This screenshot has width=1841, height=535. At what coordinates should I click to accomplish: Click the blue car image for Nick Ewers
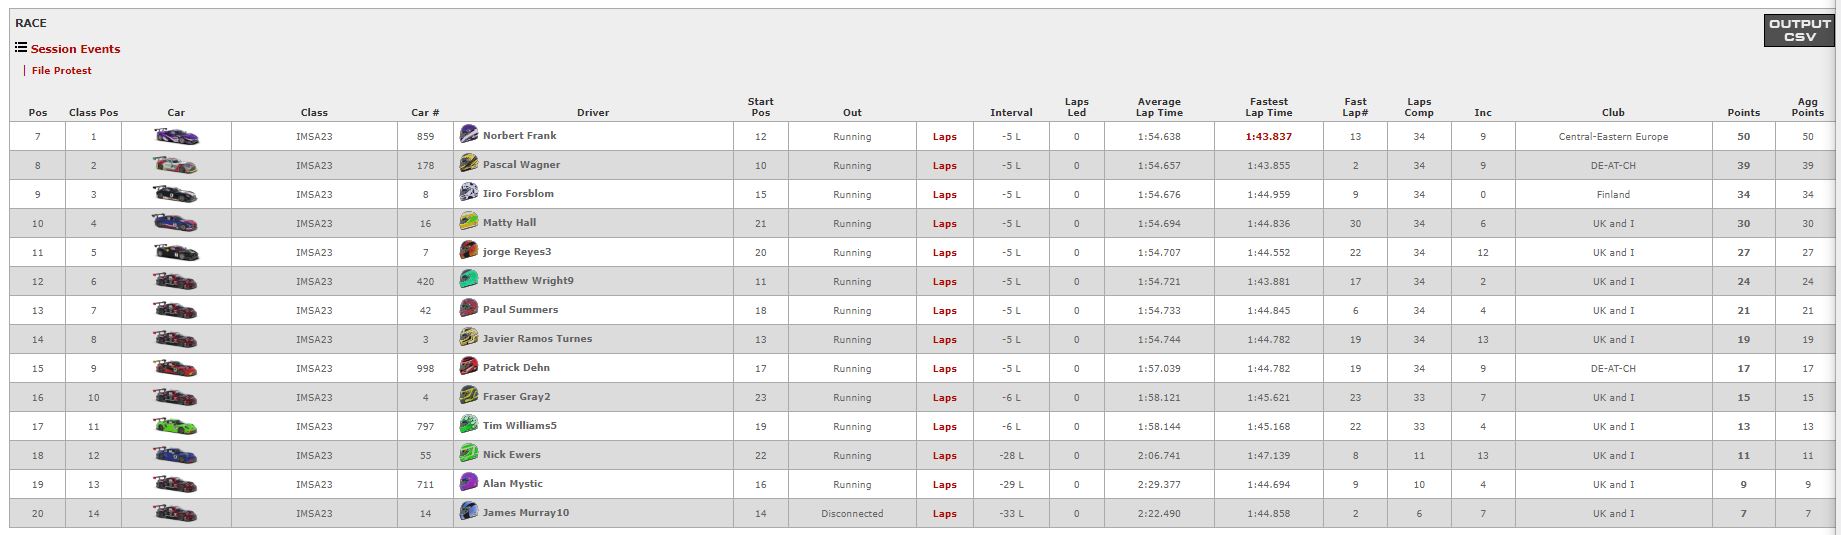point(176,455)
